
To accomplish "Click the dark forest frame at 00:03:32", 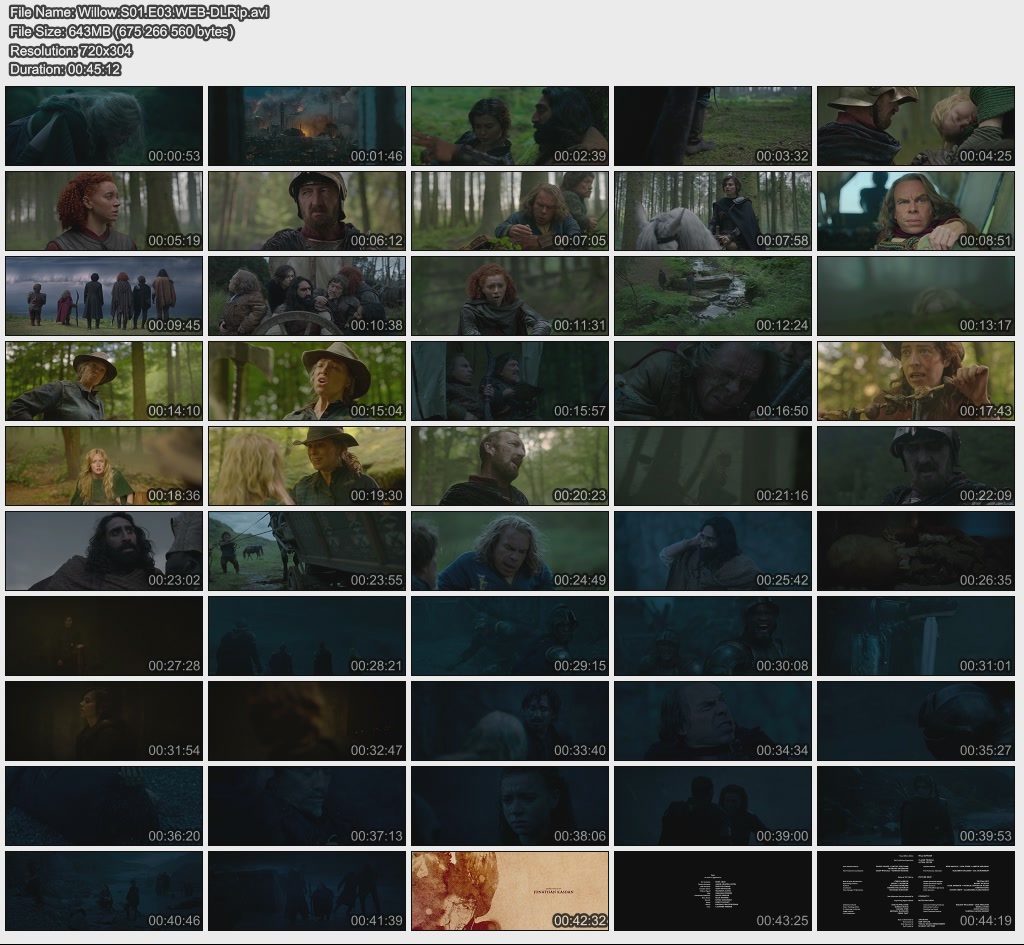I will tap(712, 126).
